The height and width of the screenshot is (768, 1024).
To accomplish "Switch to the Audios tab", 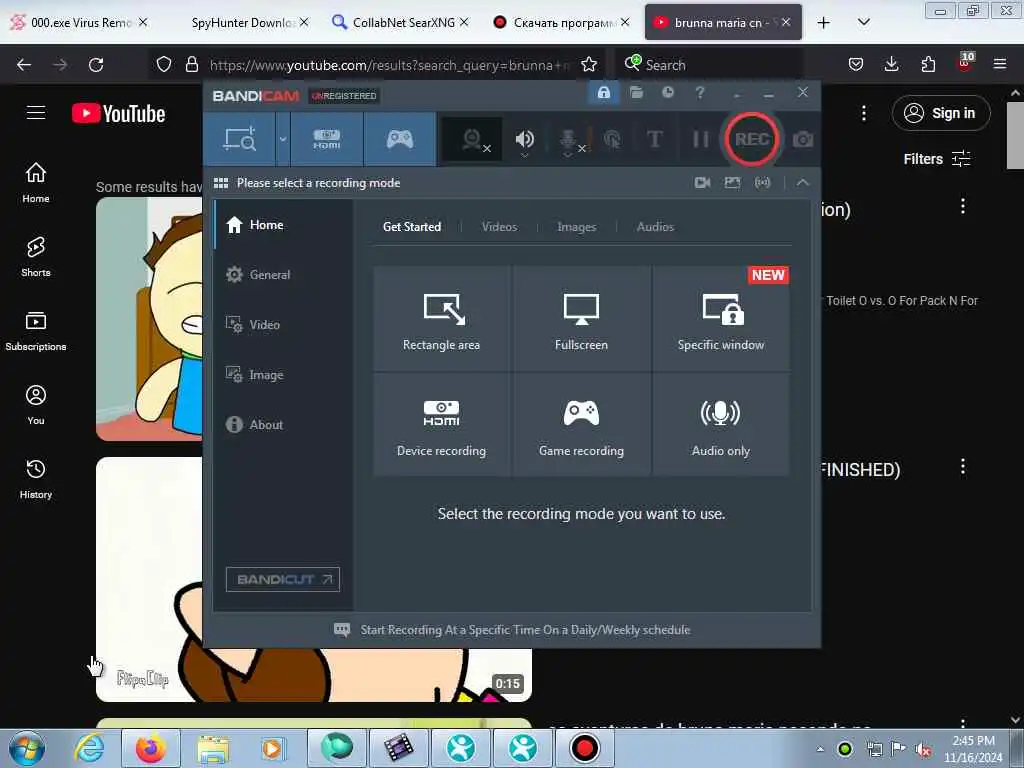I will point(655,227).
